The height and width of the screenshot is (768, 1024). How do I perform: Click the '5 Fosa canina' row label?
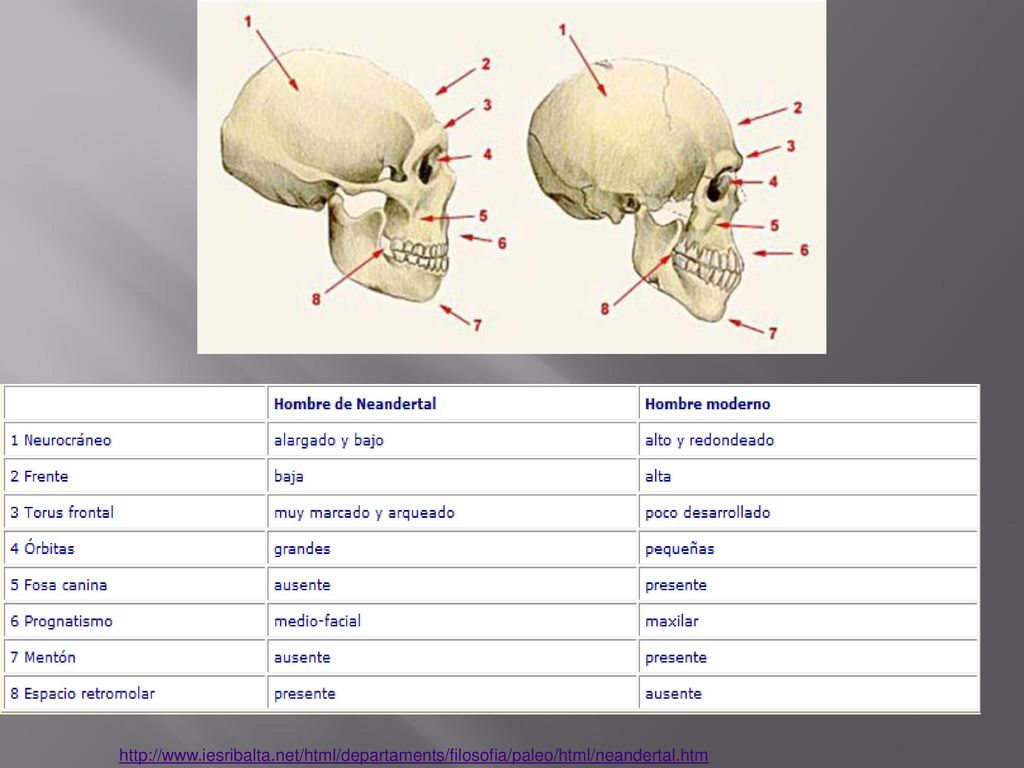point(59,584)
